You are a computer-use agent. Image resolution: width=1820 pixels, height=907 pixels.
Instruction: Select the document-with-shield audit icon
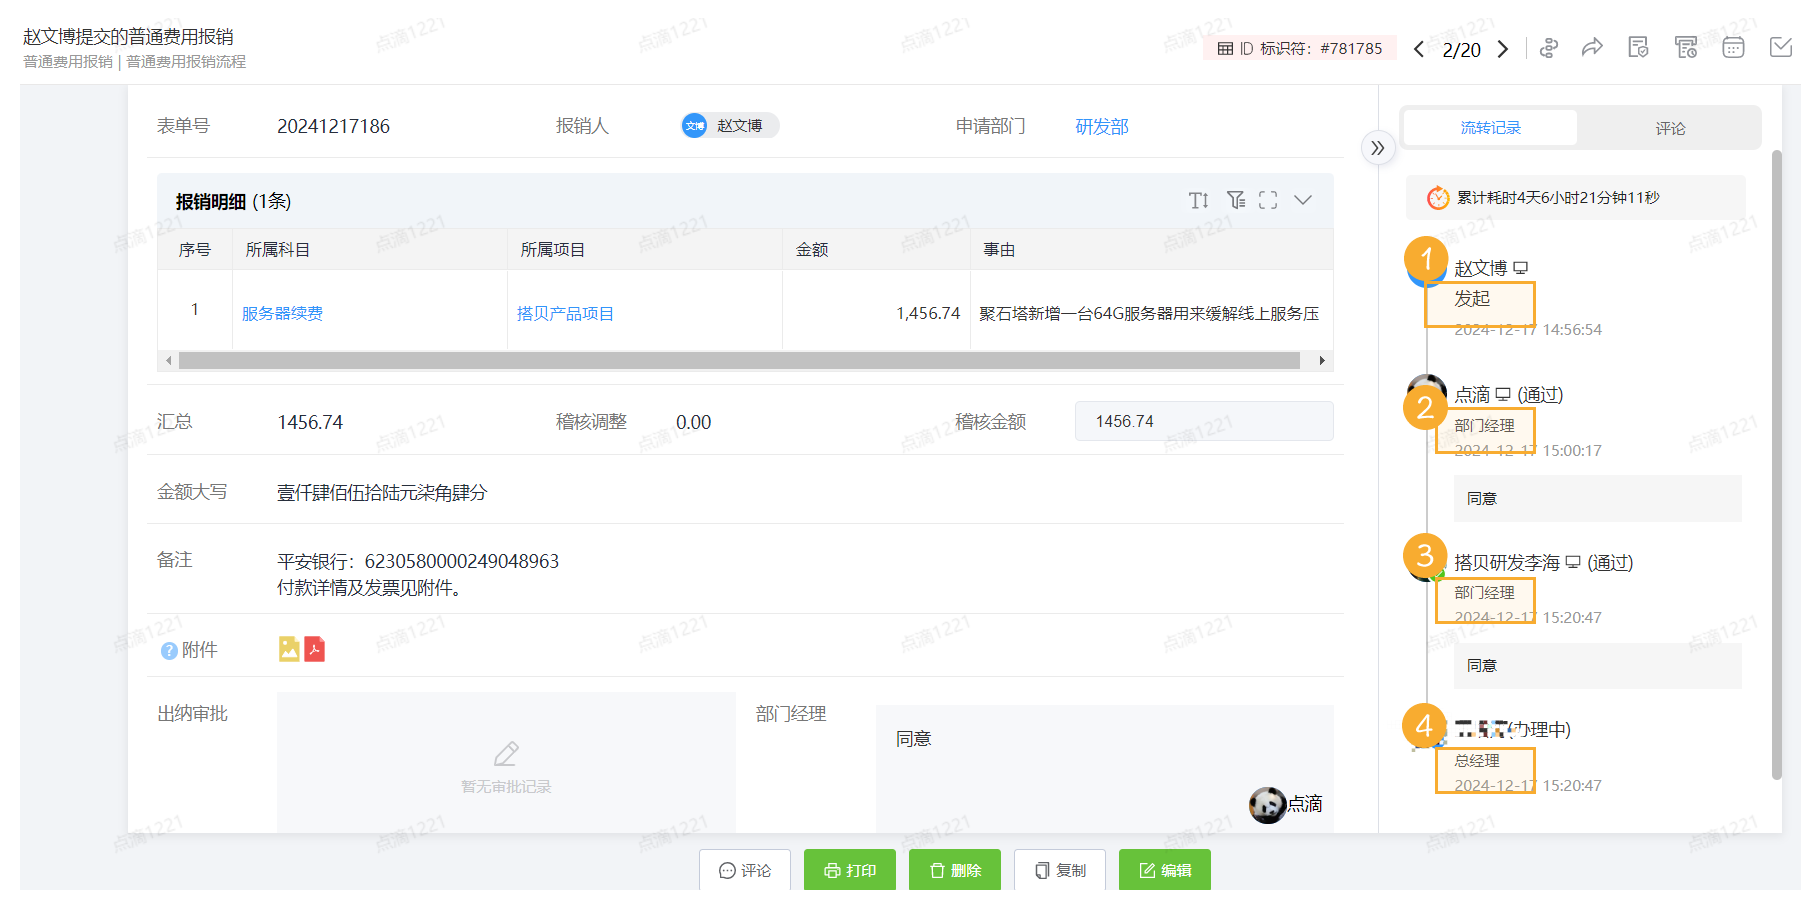point(1639,47)
